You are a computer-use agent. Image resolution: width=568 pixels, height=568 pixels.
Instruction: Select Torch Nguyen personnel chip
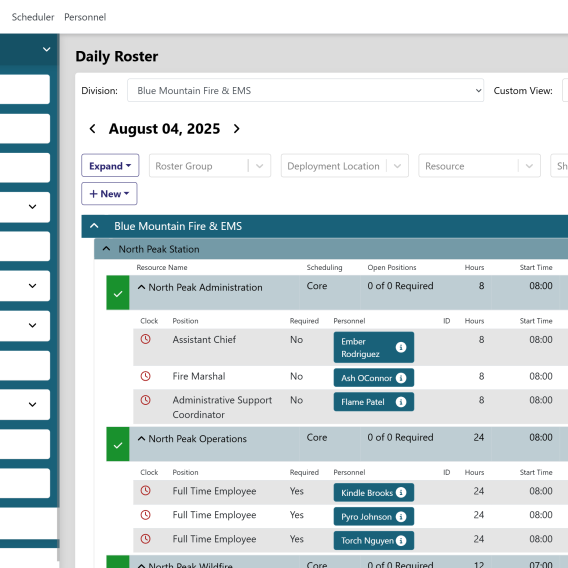[x=373, y=540]
